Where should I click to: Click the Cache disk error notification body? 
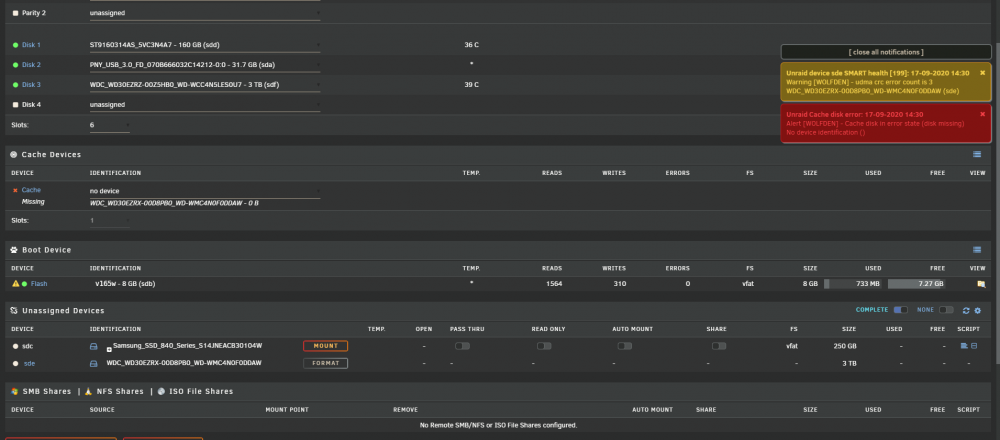point(886,124)
